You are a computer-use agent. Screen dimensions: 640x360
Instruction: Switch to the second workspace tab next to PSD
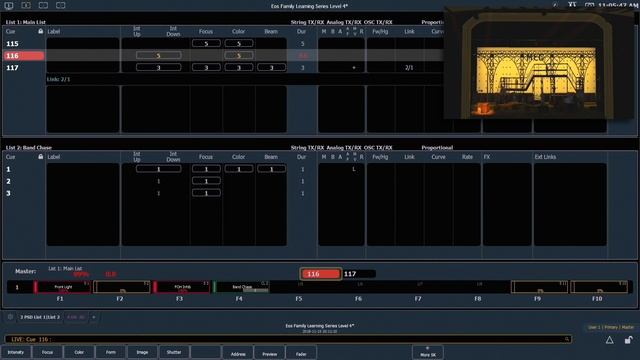[76, 317]
